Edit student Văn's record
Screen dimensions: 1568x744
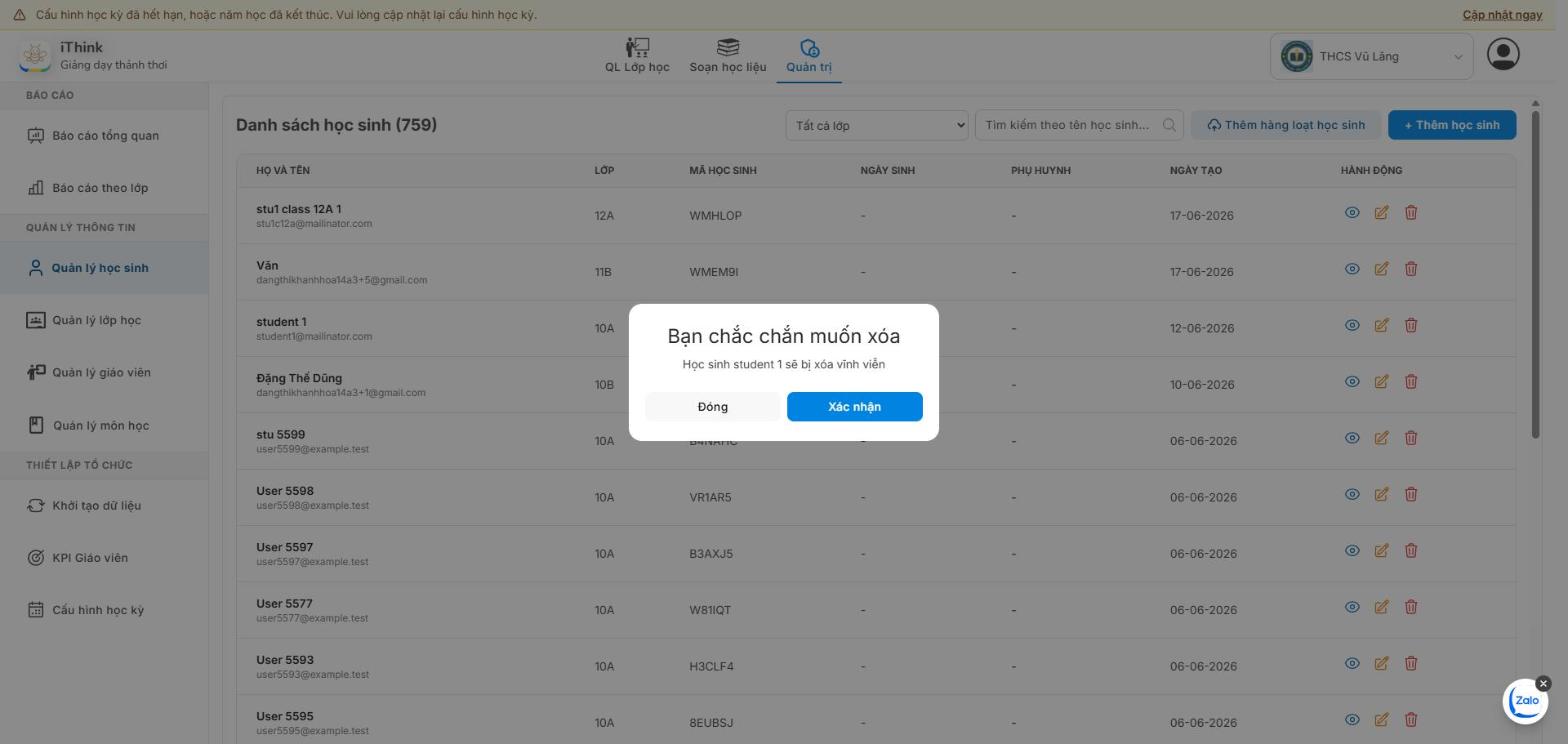(1381, 269)
